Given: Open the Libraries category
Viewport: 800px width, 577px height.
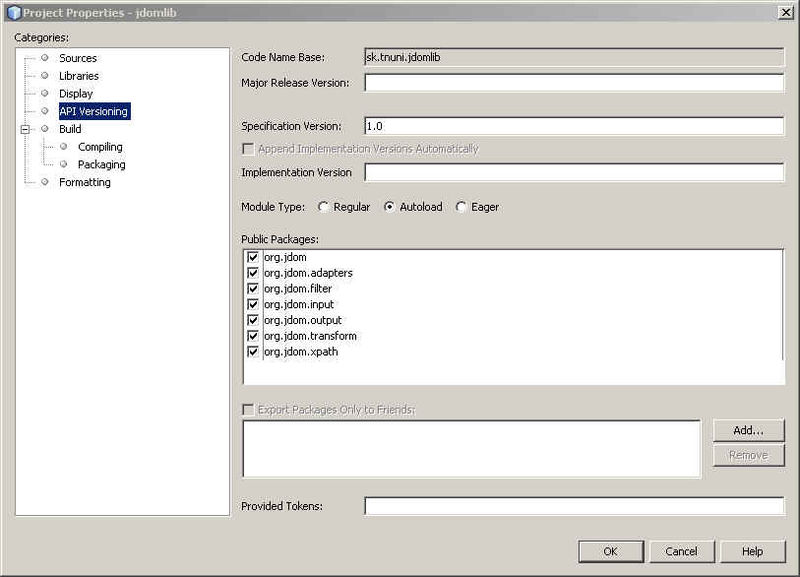Looking at the screenshot, I should coord(78,76).
